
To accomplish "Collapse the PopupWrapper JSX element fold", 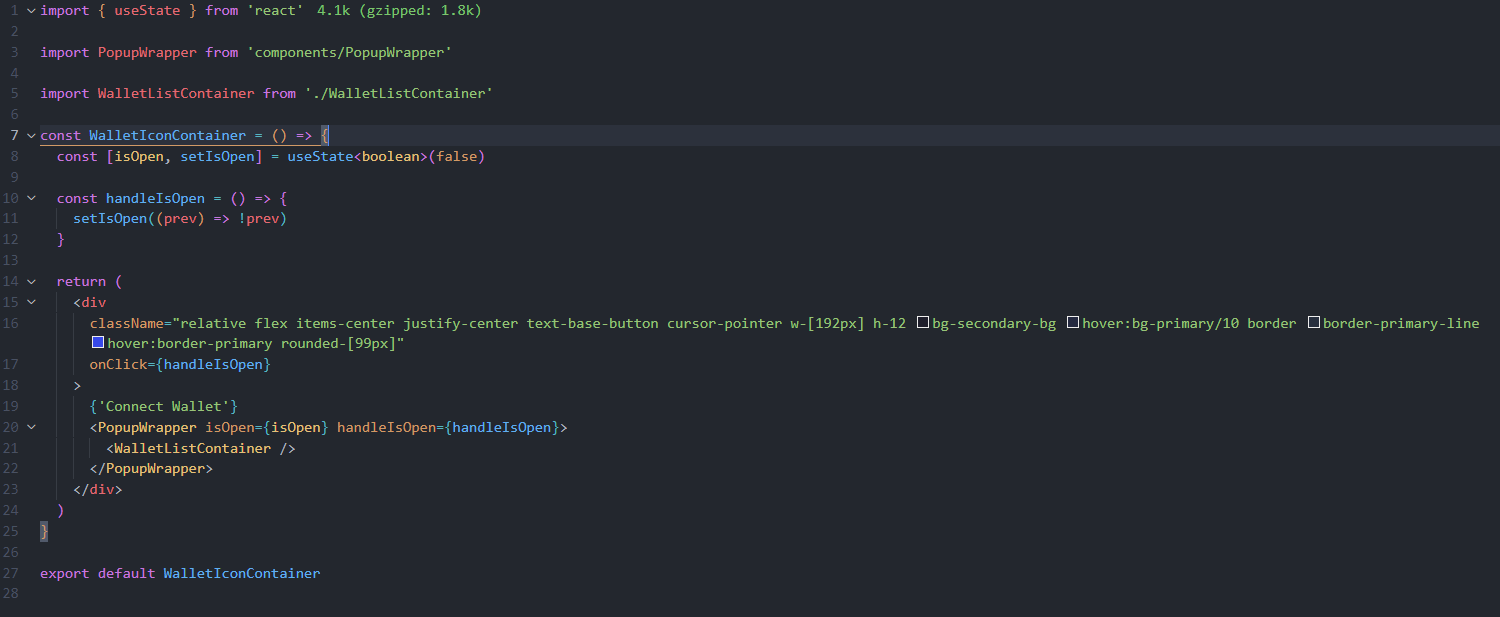I will click(30, 426).
